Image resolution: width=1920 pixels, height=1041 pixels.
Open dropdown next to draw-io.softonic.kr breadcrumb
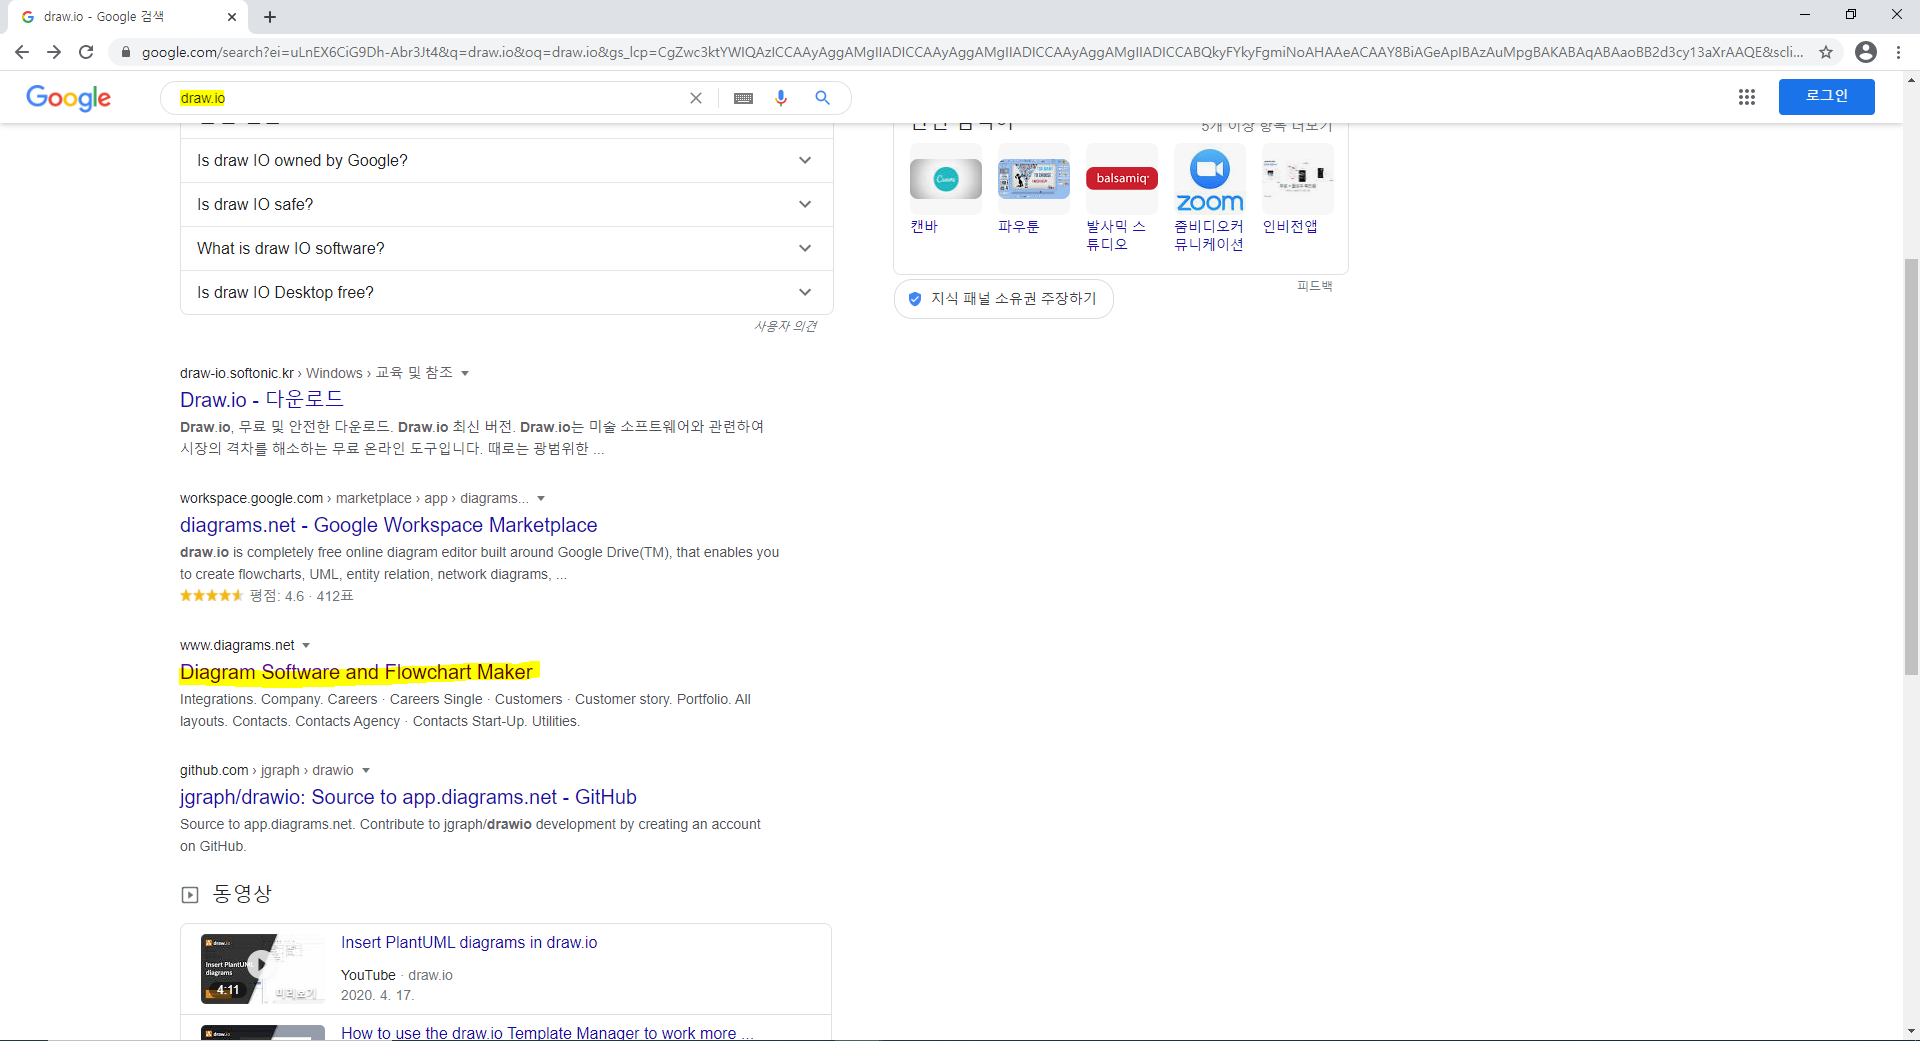(465, 373)
